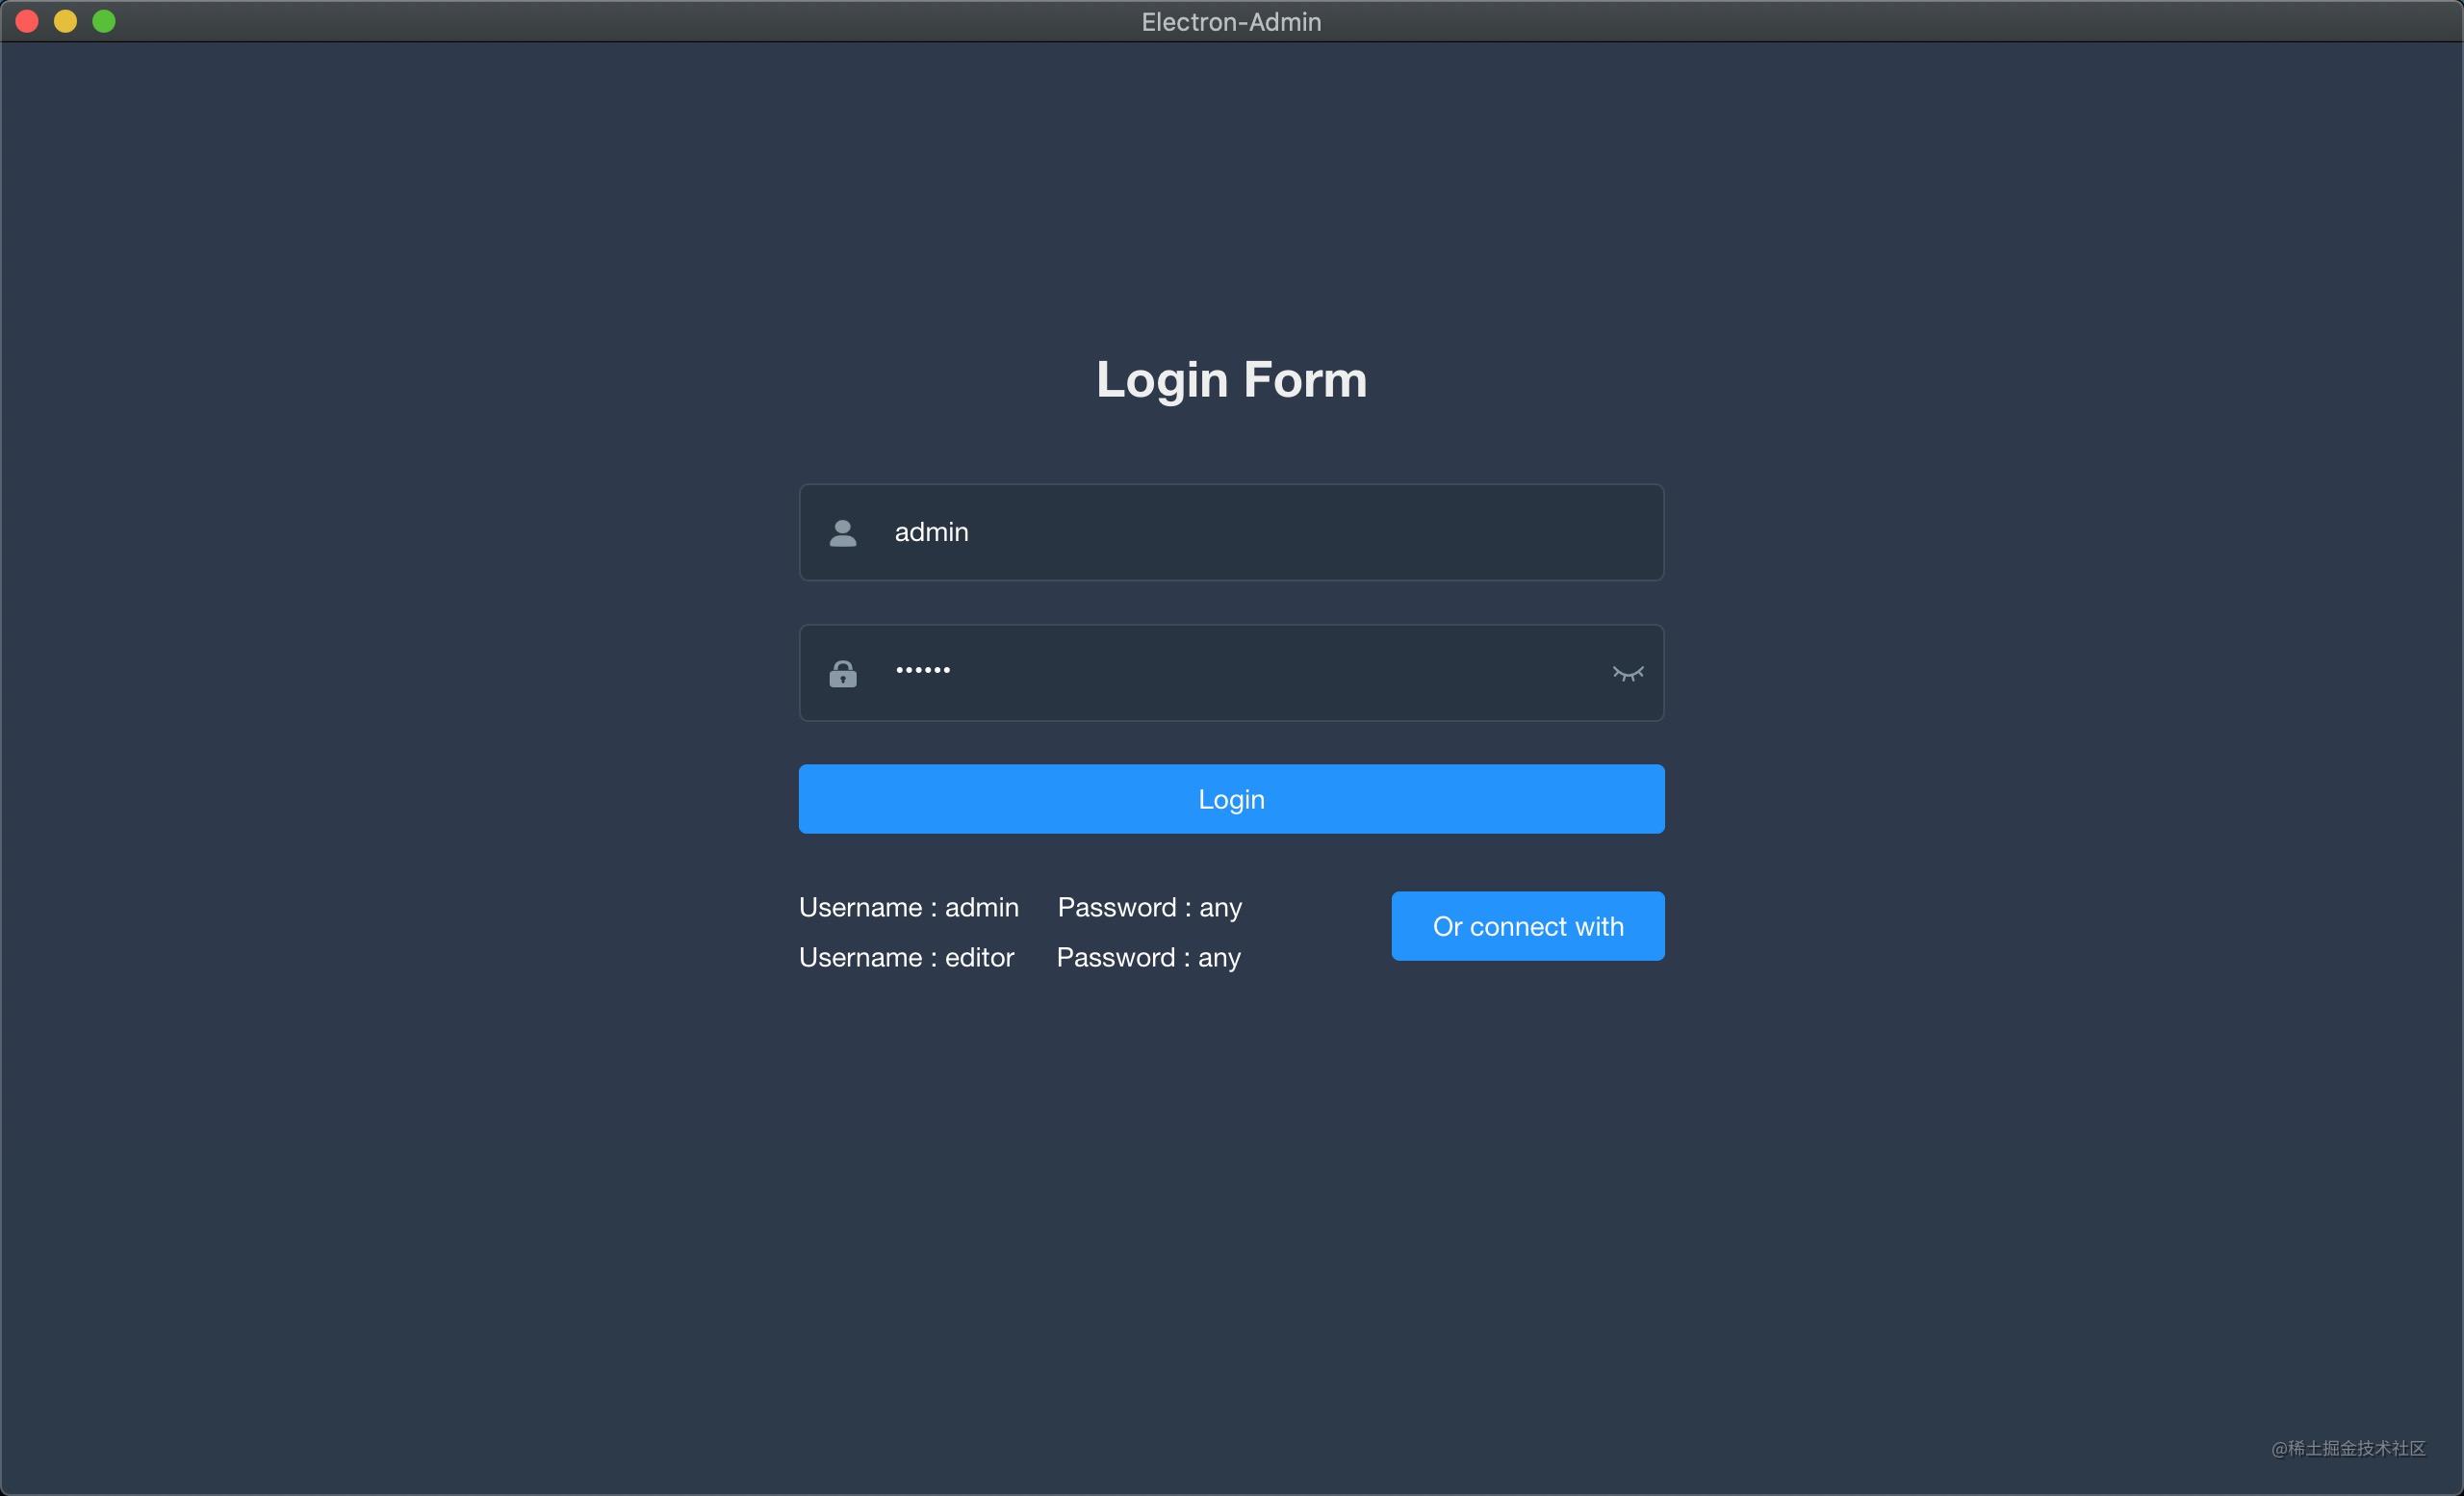Click the watermark text at the bottom right

click(2346, 1449)
